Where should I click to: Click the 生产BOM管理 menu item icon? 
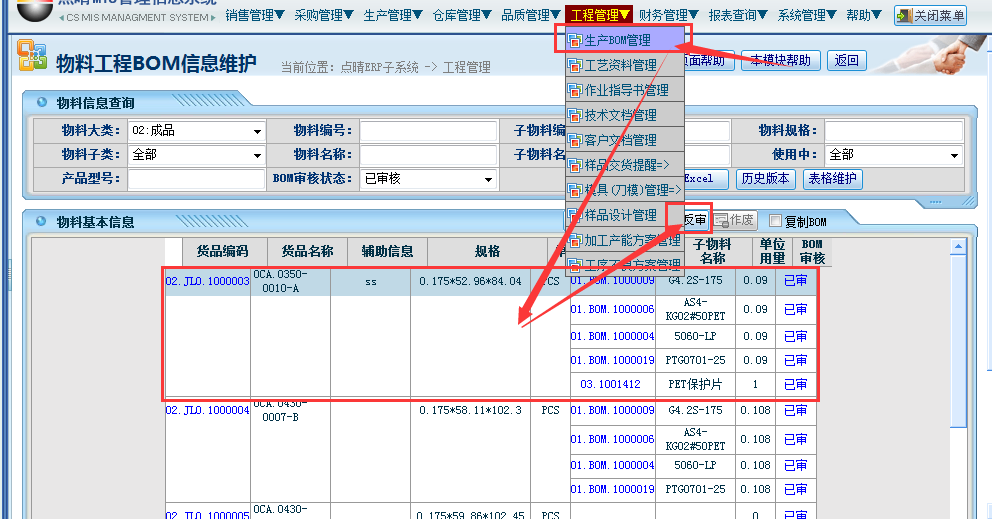pos(574,41)
